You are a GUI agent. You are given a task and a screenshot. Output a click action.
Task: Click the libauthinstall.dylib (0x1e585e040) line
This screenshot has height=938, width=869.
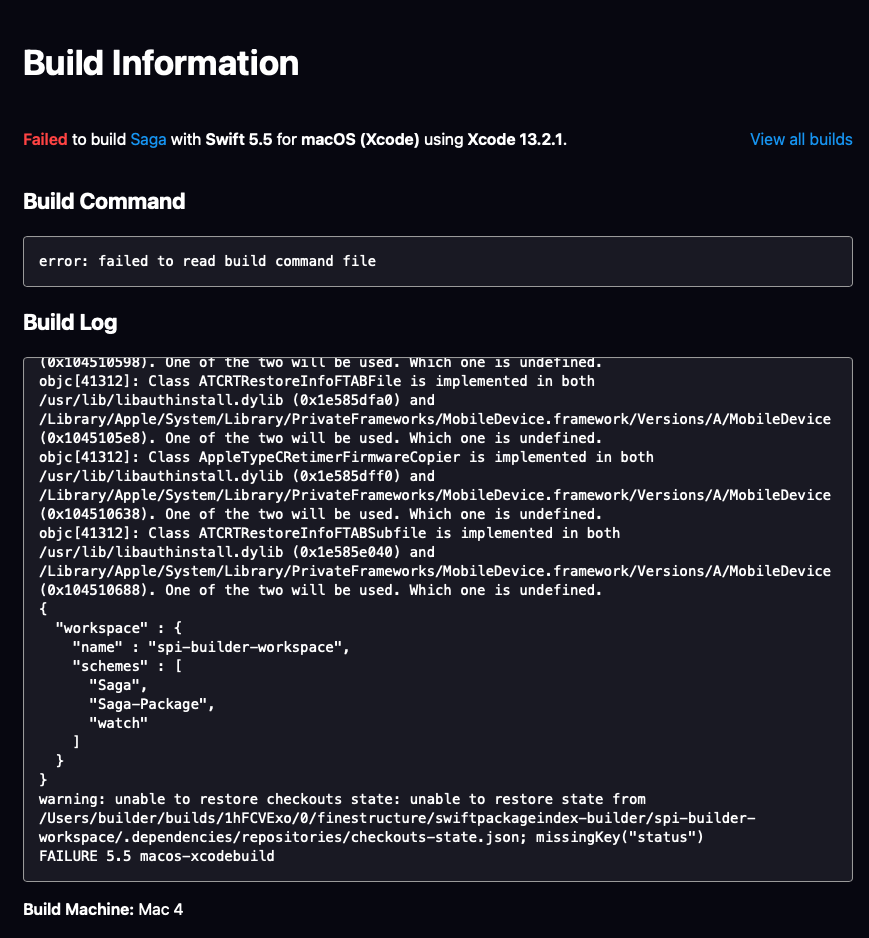[237, 552]
